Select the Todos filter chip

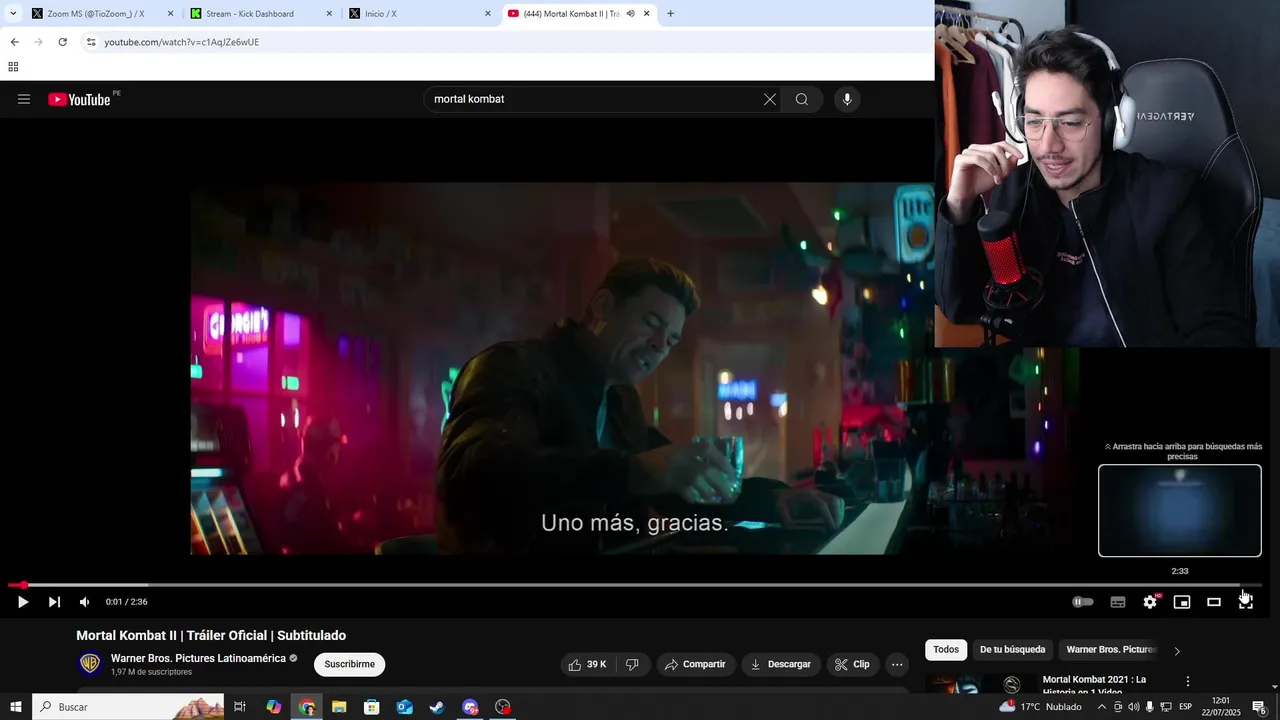click(x=946, y=650)
